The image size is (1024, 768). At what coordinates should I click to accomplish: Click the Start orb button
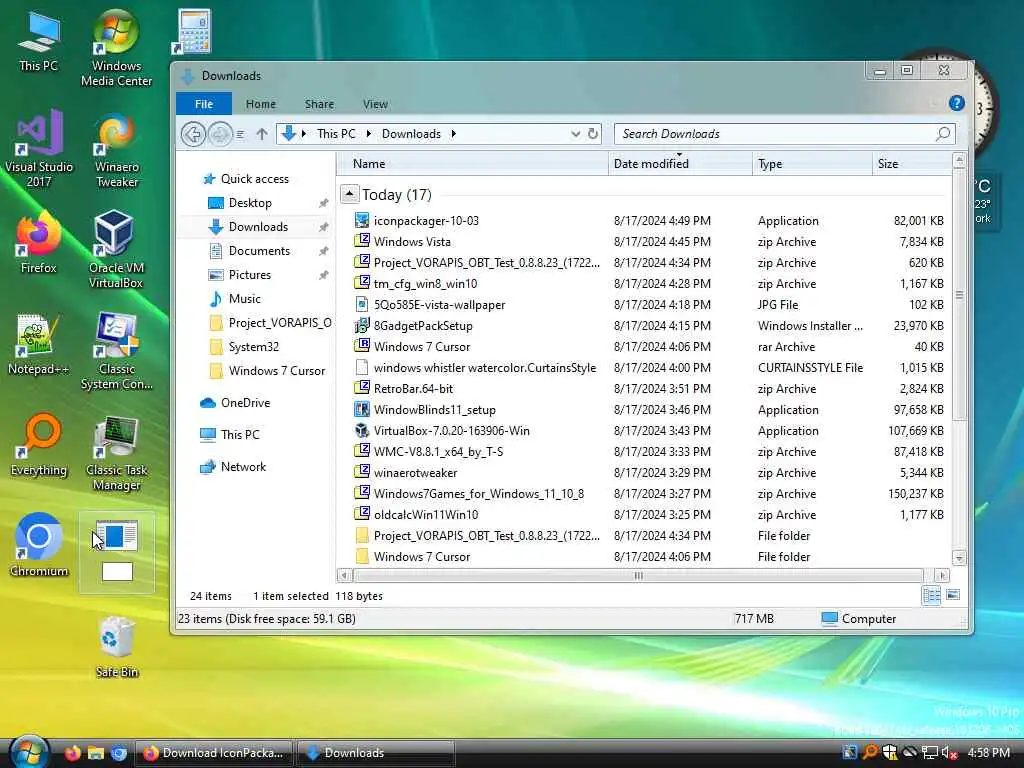coord(29,752)
